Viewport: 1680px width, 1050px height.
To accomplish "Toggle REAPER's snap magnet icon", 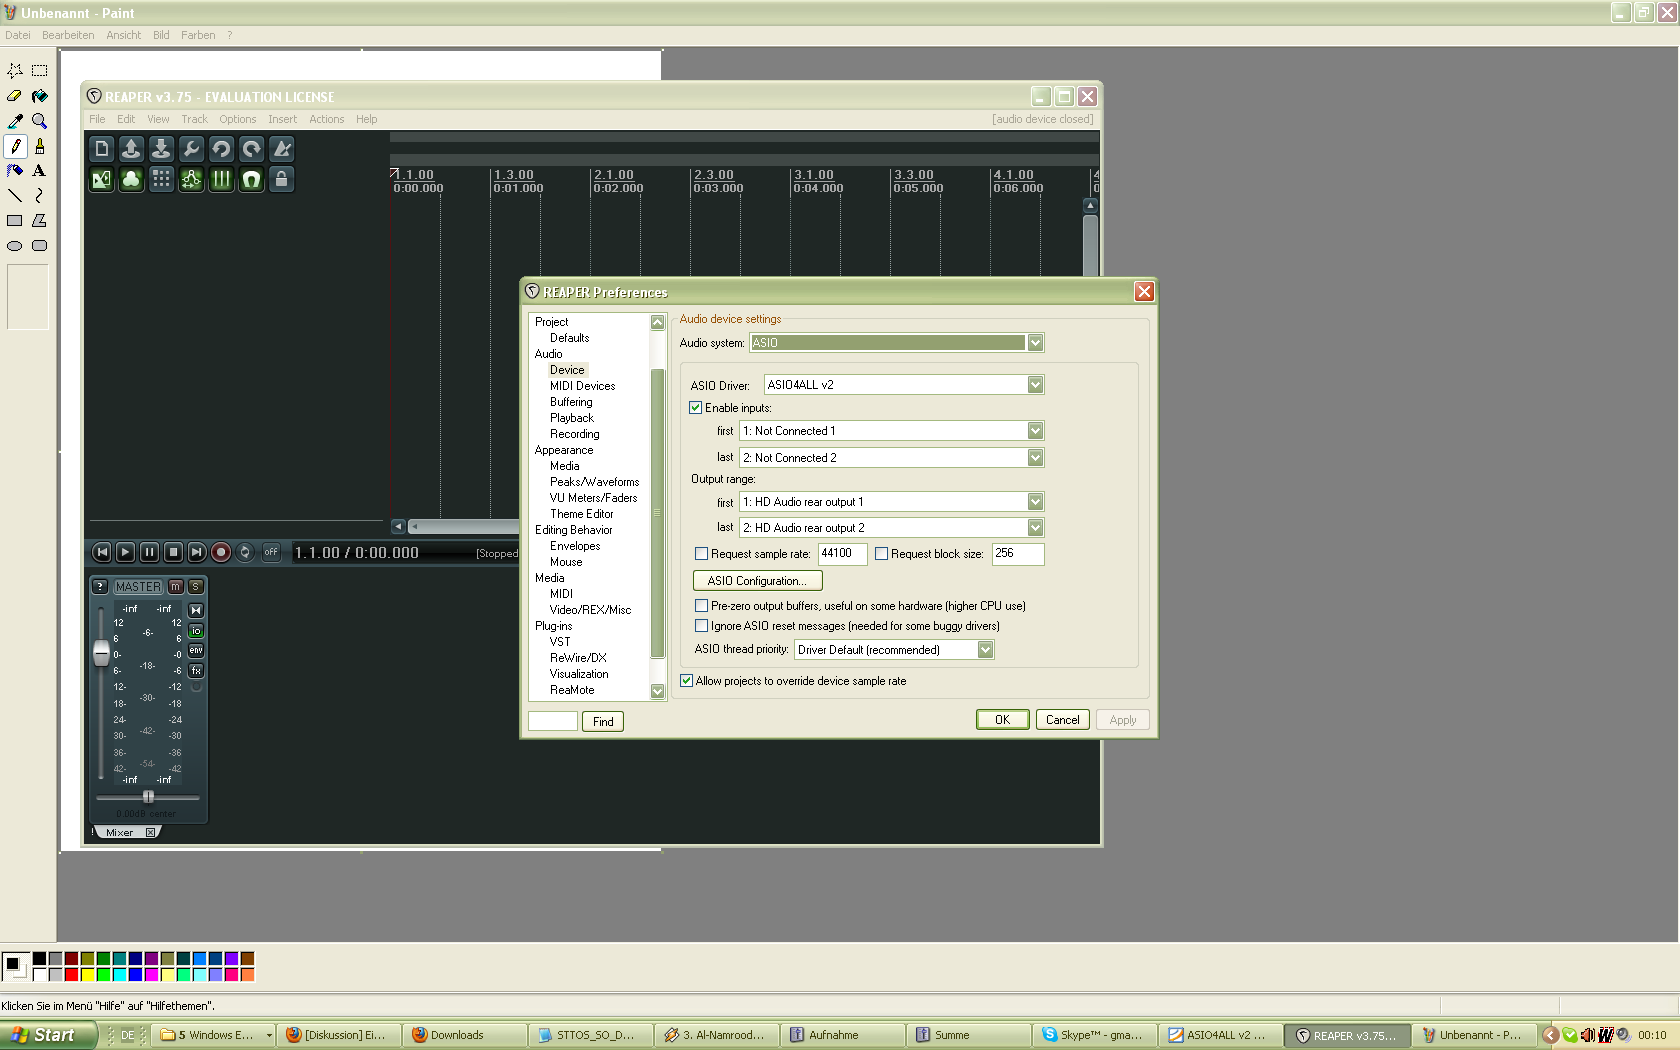I will pyautogui.click(x=252, y=179).
